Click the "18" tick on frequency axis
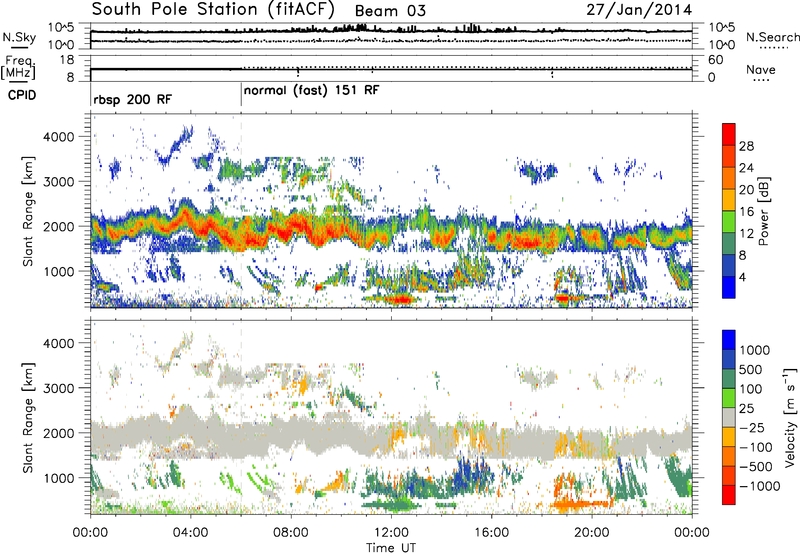The width and height of the screenshot is (800, 554). click(x=67, y=60)
